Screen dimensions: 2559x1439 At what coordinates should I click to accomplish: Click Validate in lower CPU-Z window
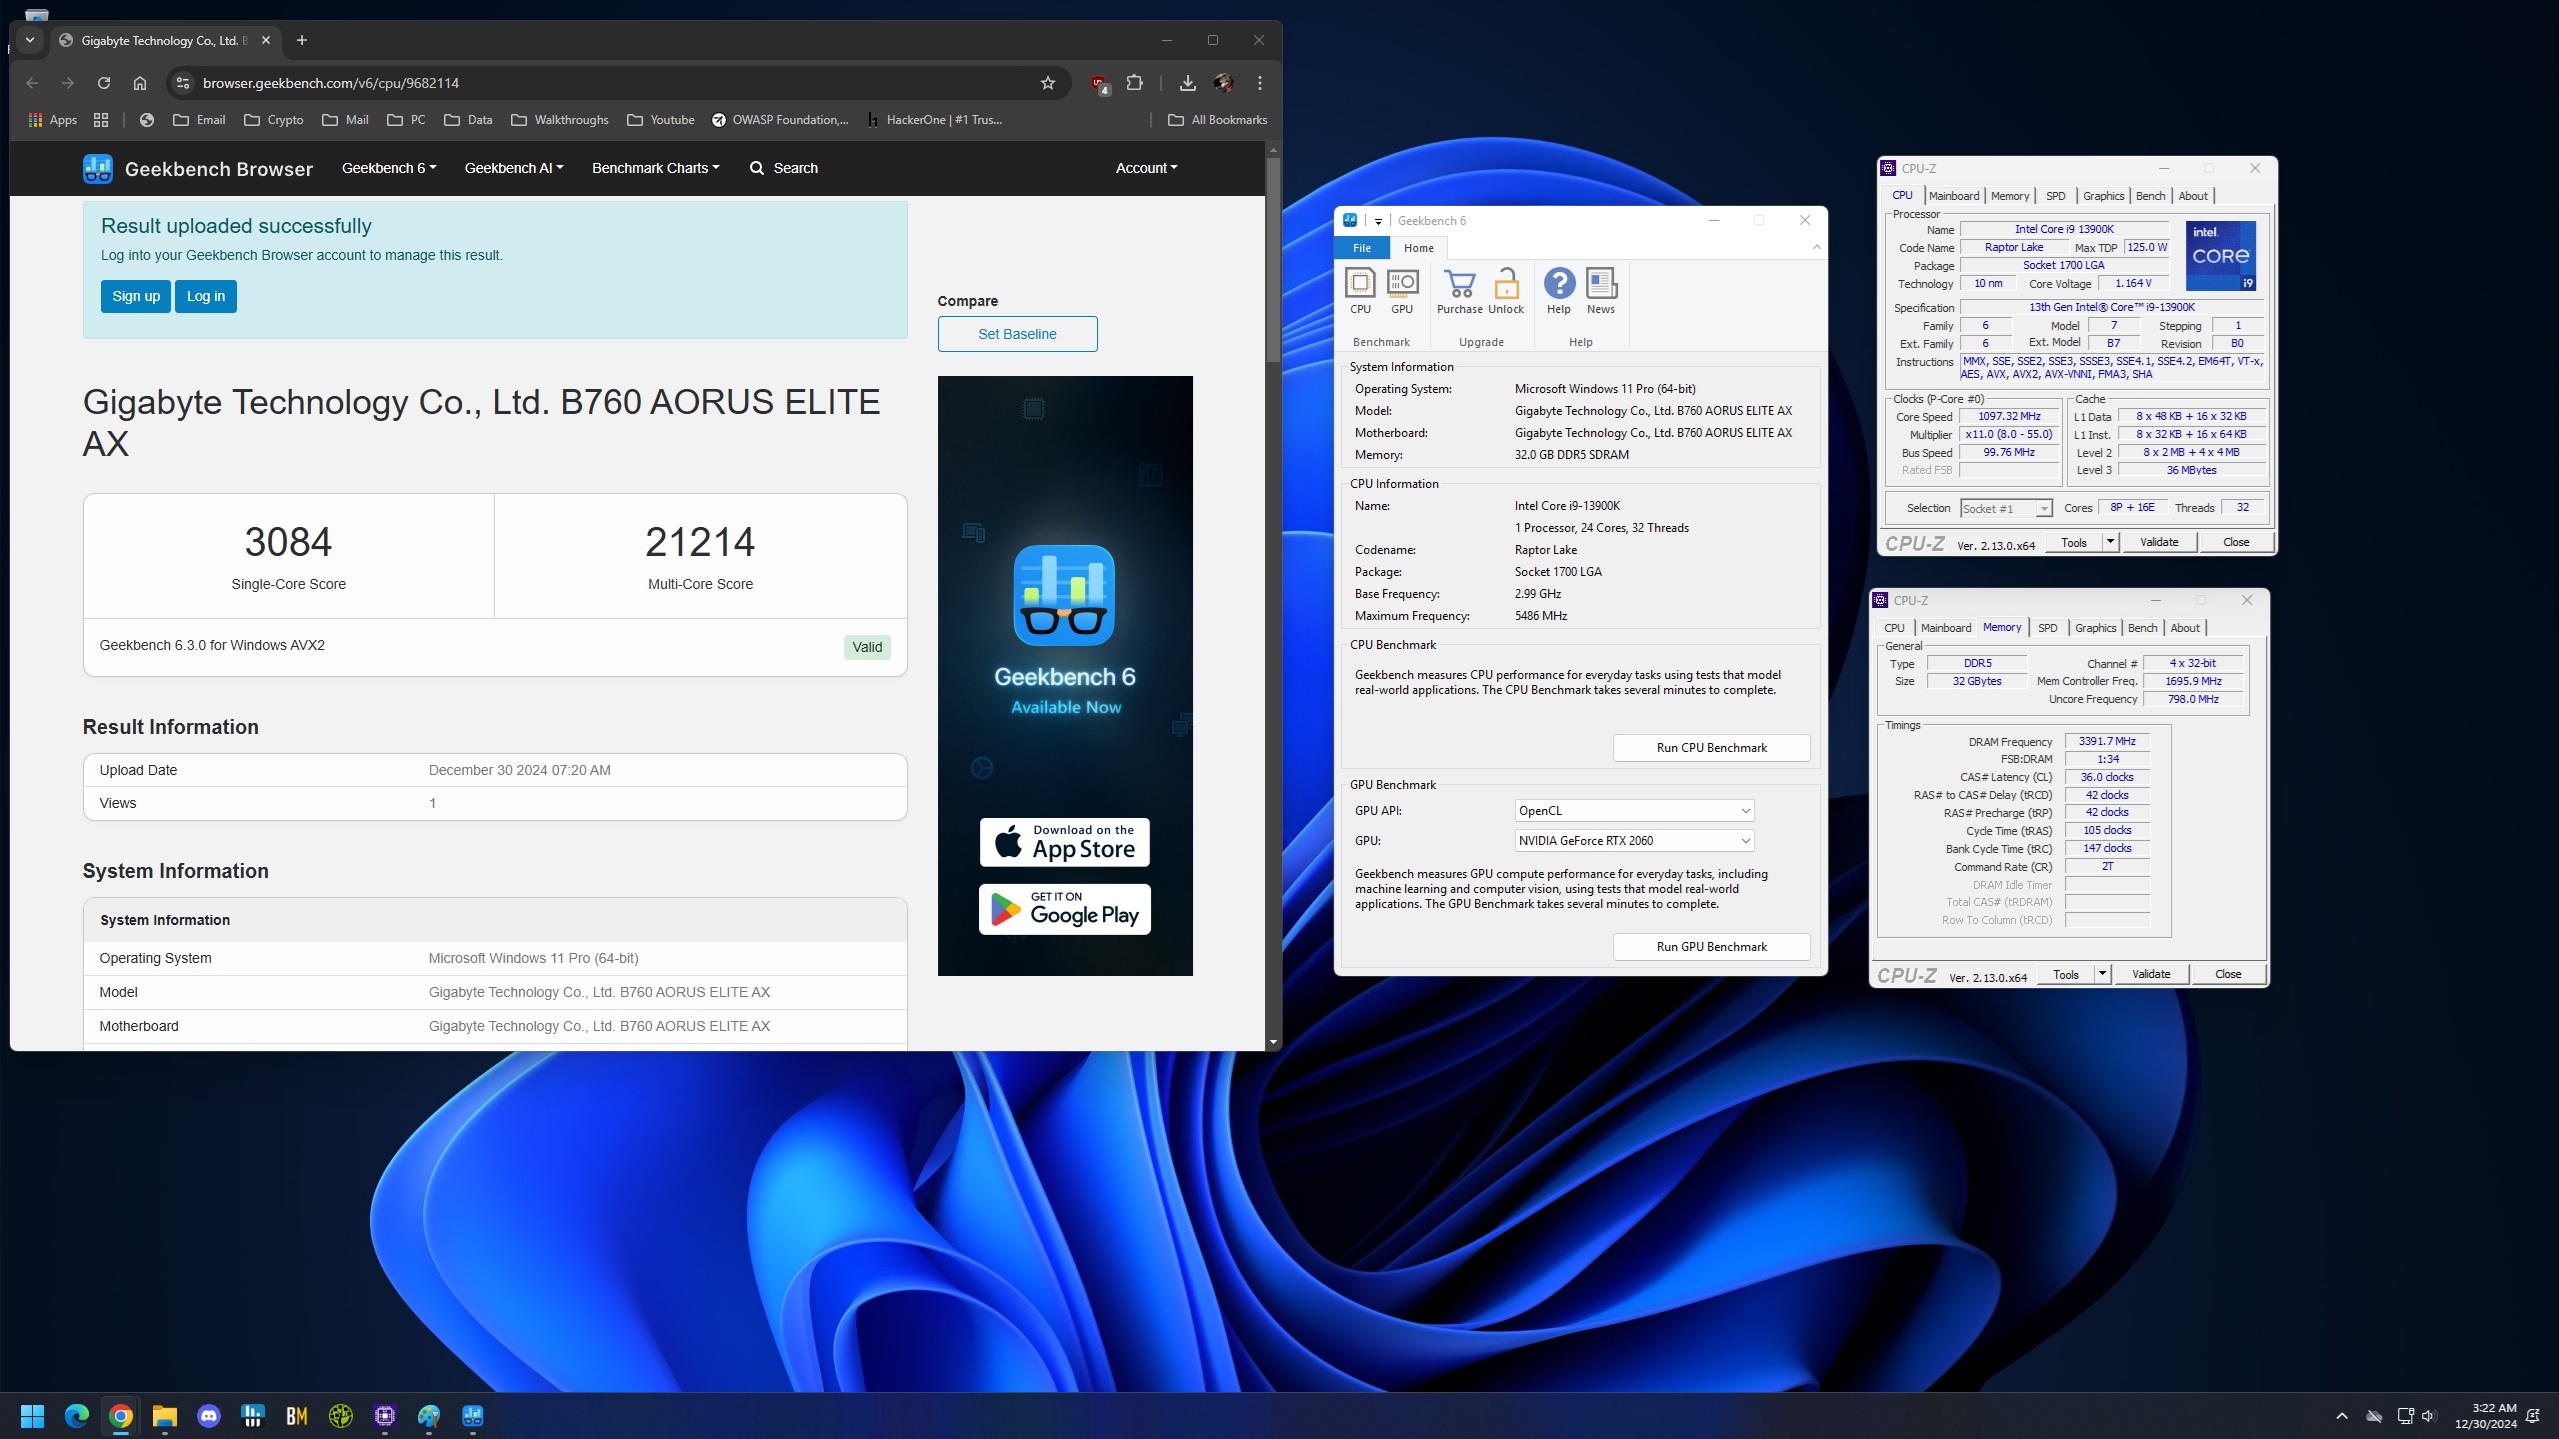tap(2150, 974)
